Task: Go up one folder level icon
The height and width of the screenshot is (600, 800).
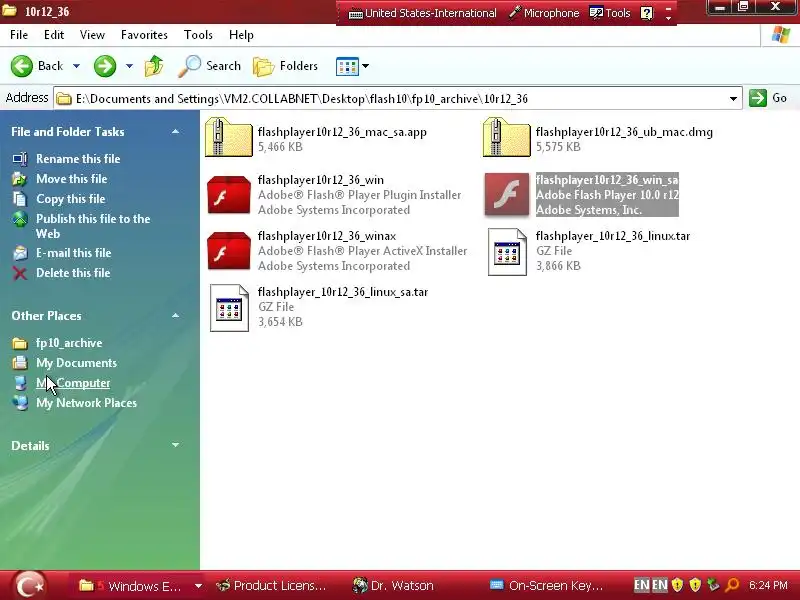Action: [154, 66]
